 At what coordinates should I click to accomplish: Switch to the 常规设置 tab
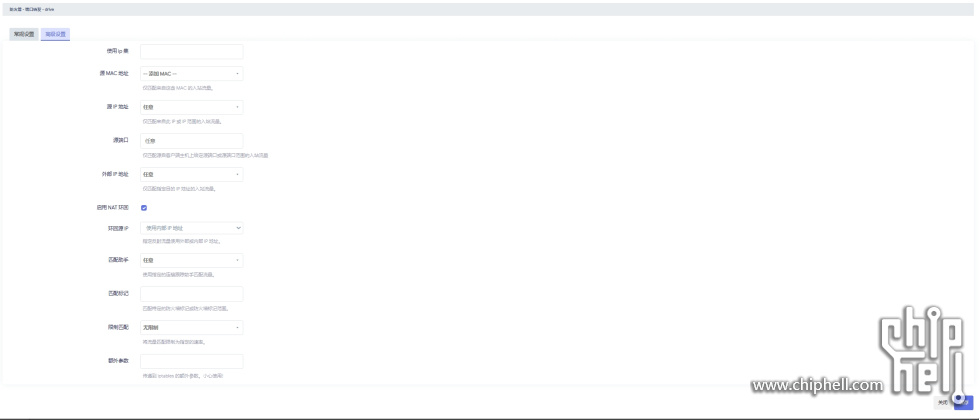tap(24, 34)
